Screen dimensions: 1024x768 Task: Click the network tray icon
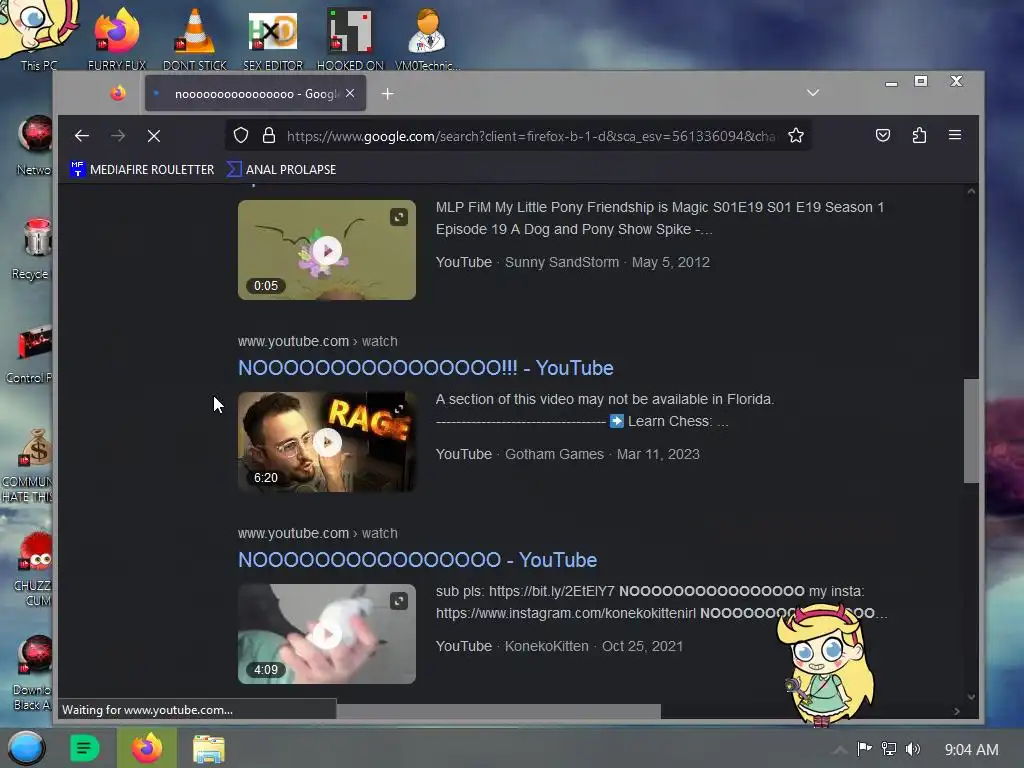(x=889, y=749)
